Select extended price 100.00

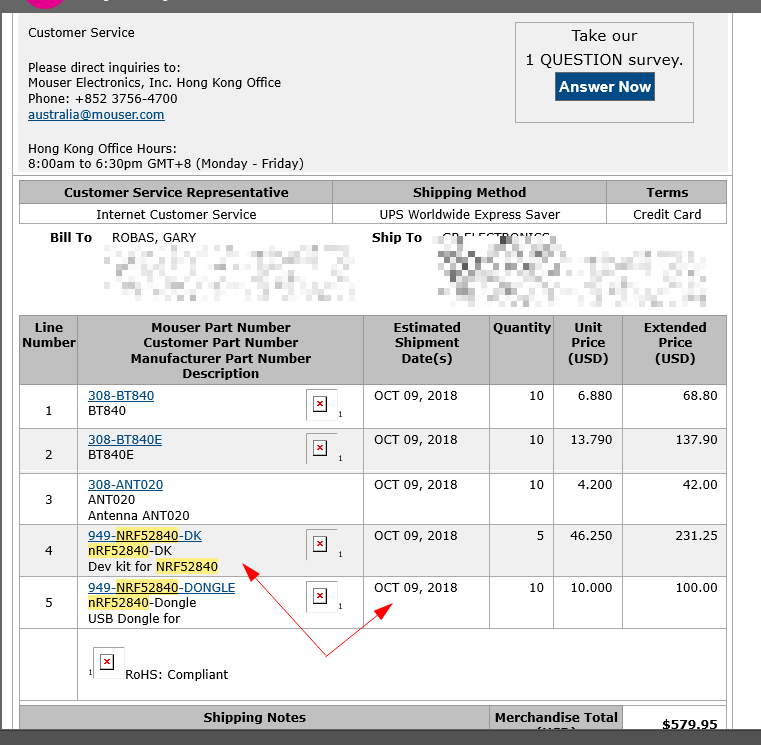[696, 588]
